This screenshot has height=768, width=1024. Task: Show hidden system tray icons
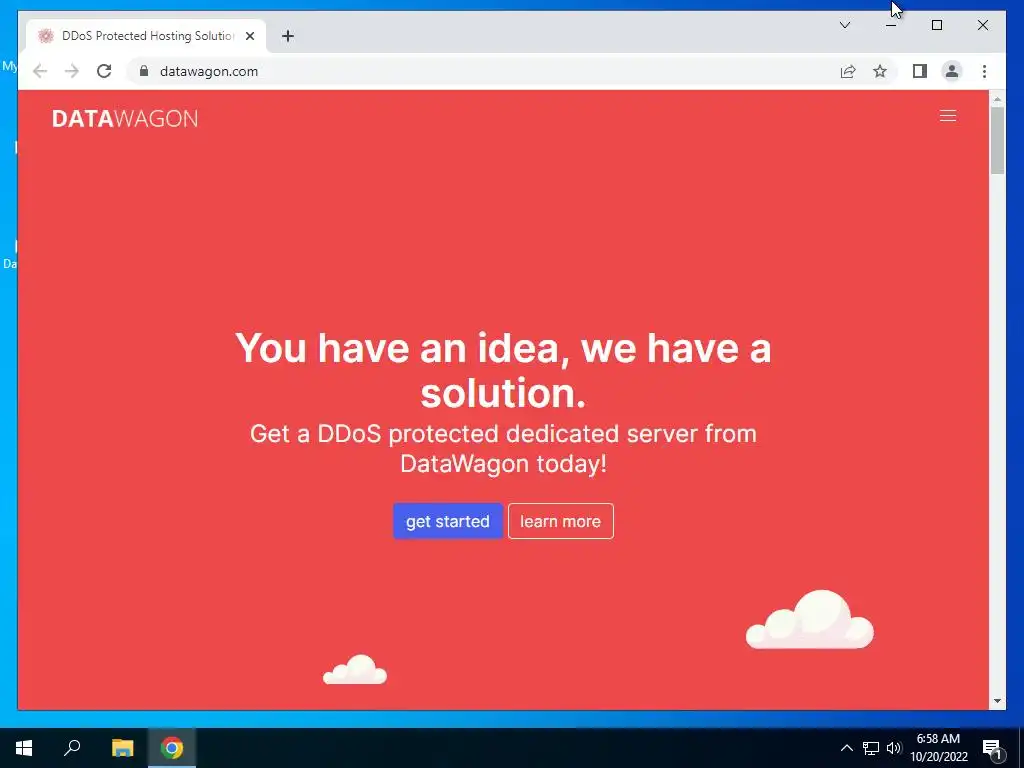tap(846, 748)
